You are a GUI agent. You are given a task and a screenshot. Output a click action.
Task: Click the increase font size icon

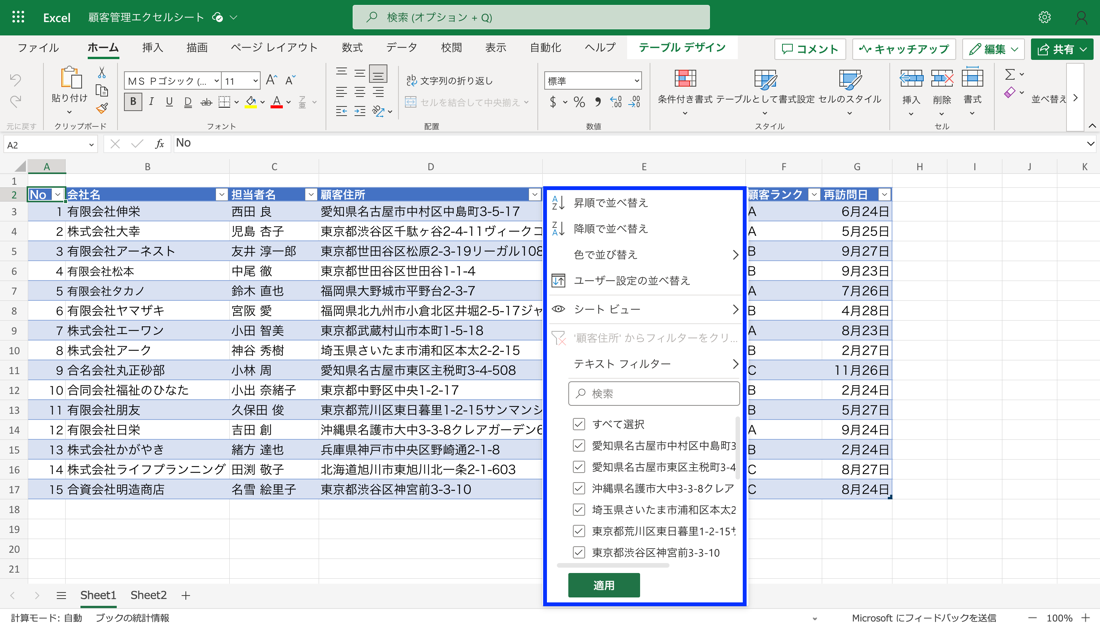click(271, 81)
